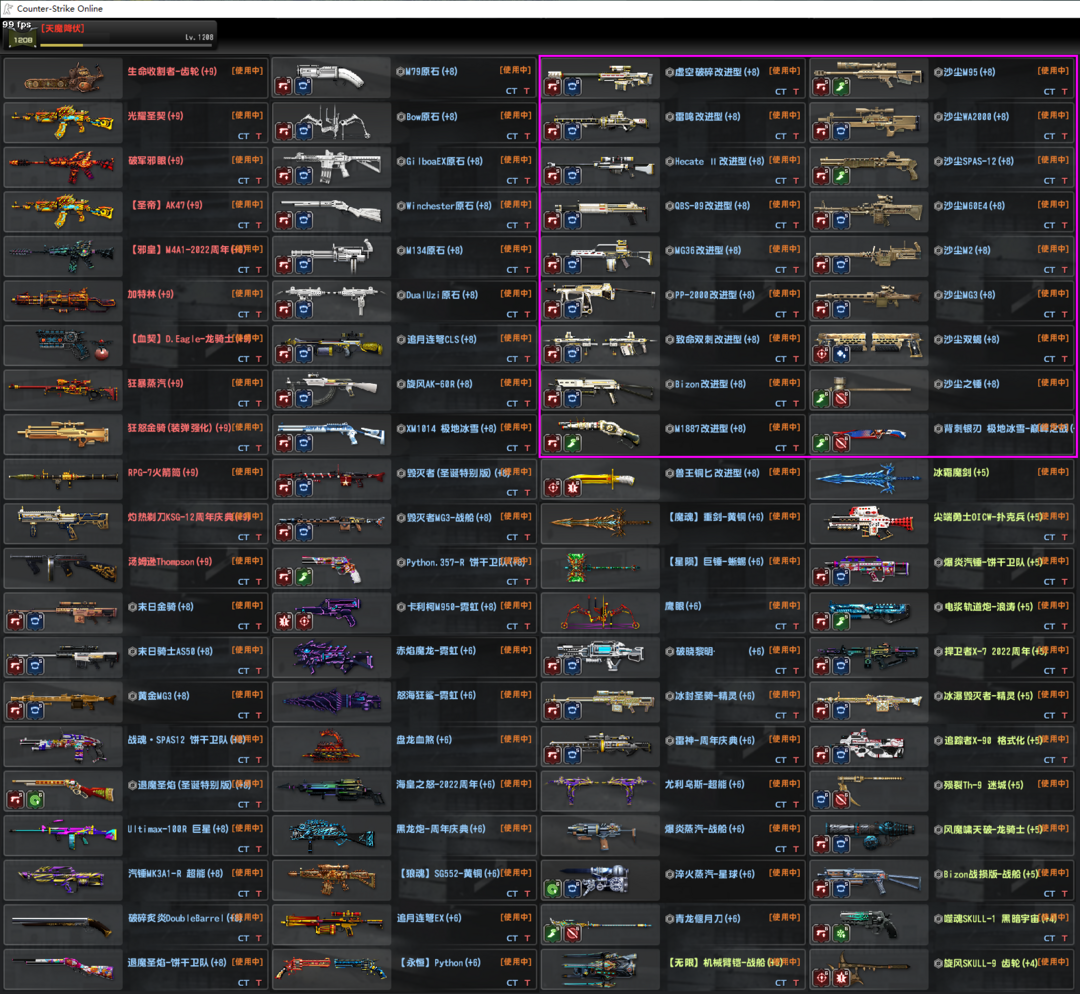This screenshot has width=1080, height=994.
Task: Click the Hecate II 改进型 (+8) name
Action: 719,161
